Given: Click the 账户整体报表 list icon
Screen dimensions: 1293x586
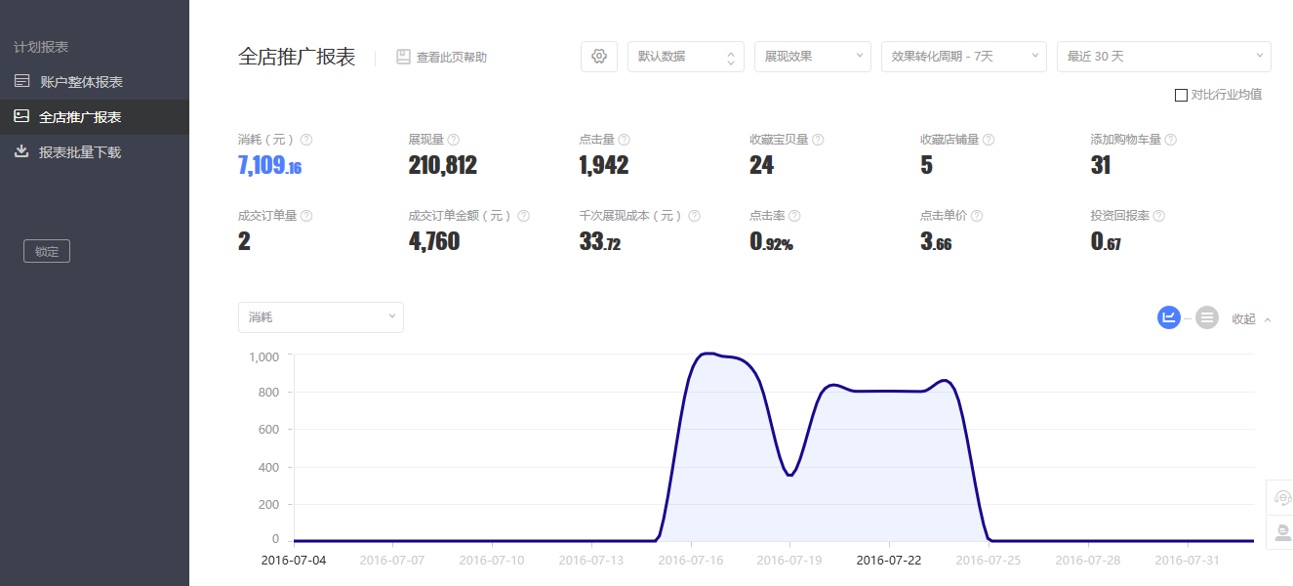Looking at the screenshot, I should (21, 81).
